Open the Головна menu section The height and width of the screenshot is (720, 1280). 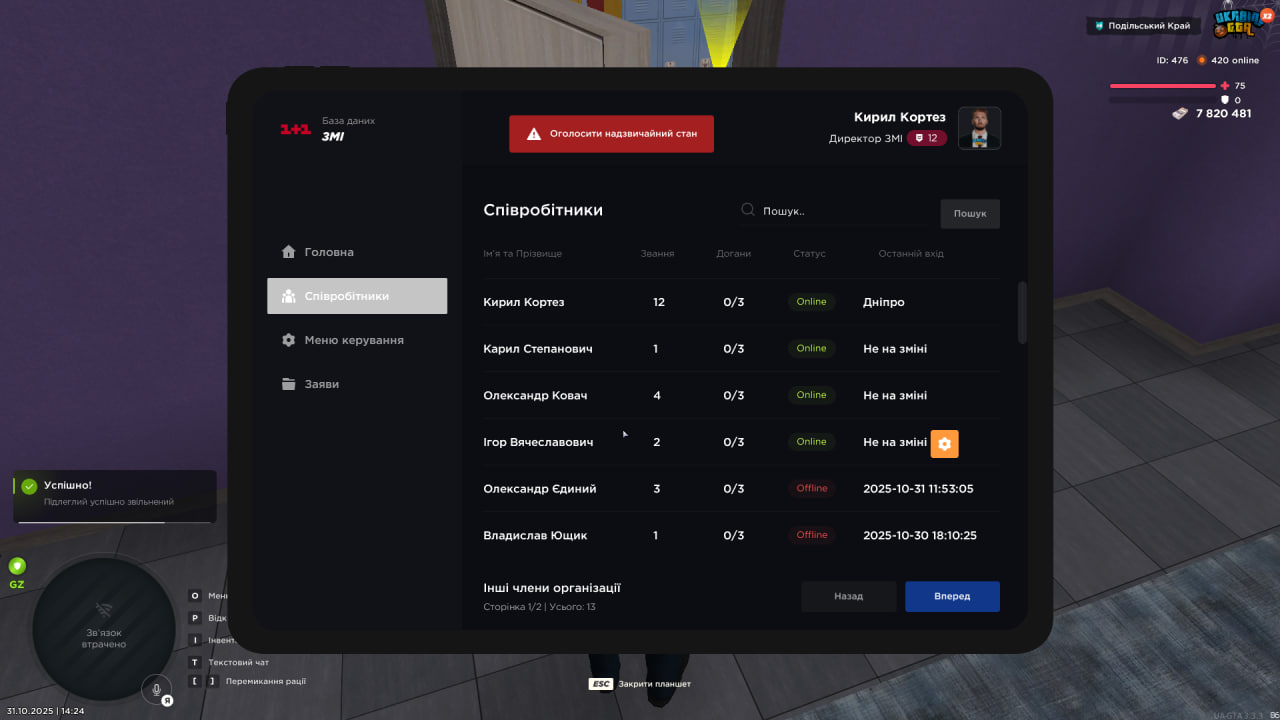click(357, 252)
